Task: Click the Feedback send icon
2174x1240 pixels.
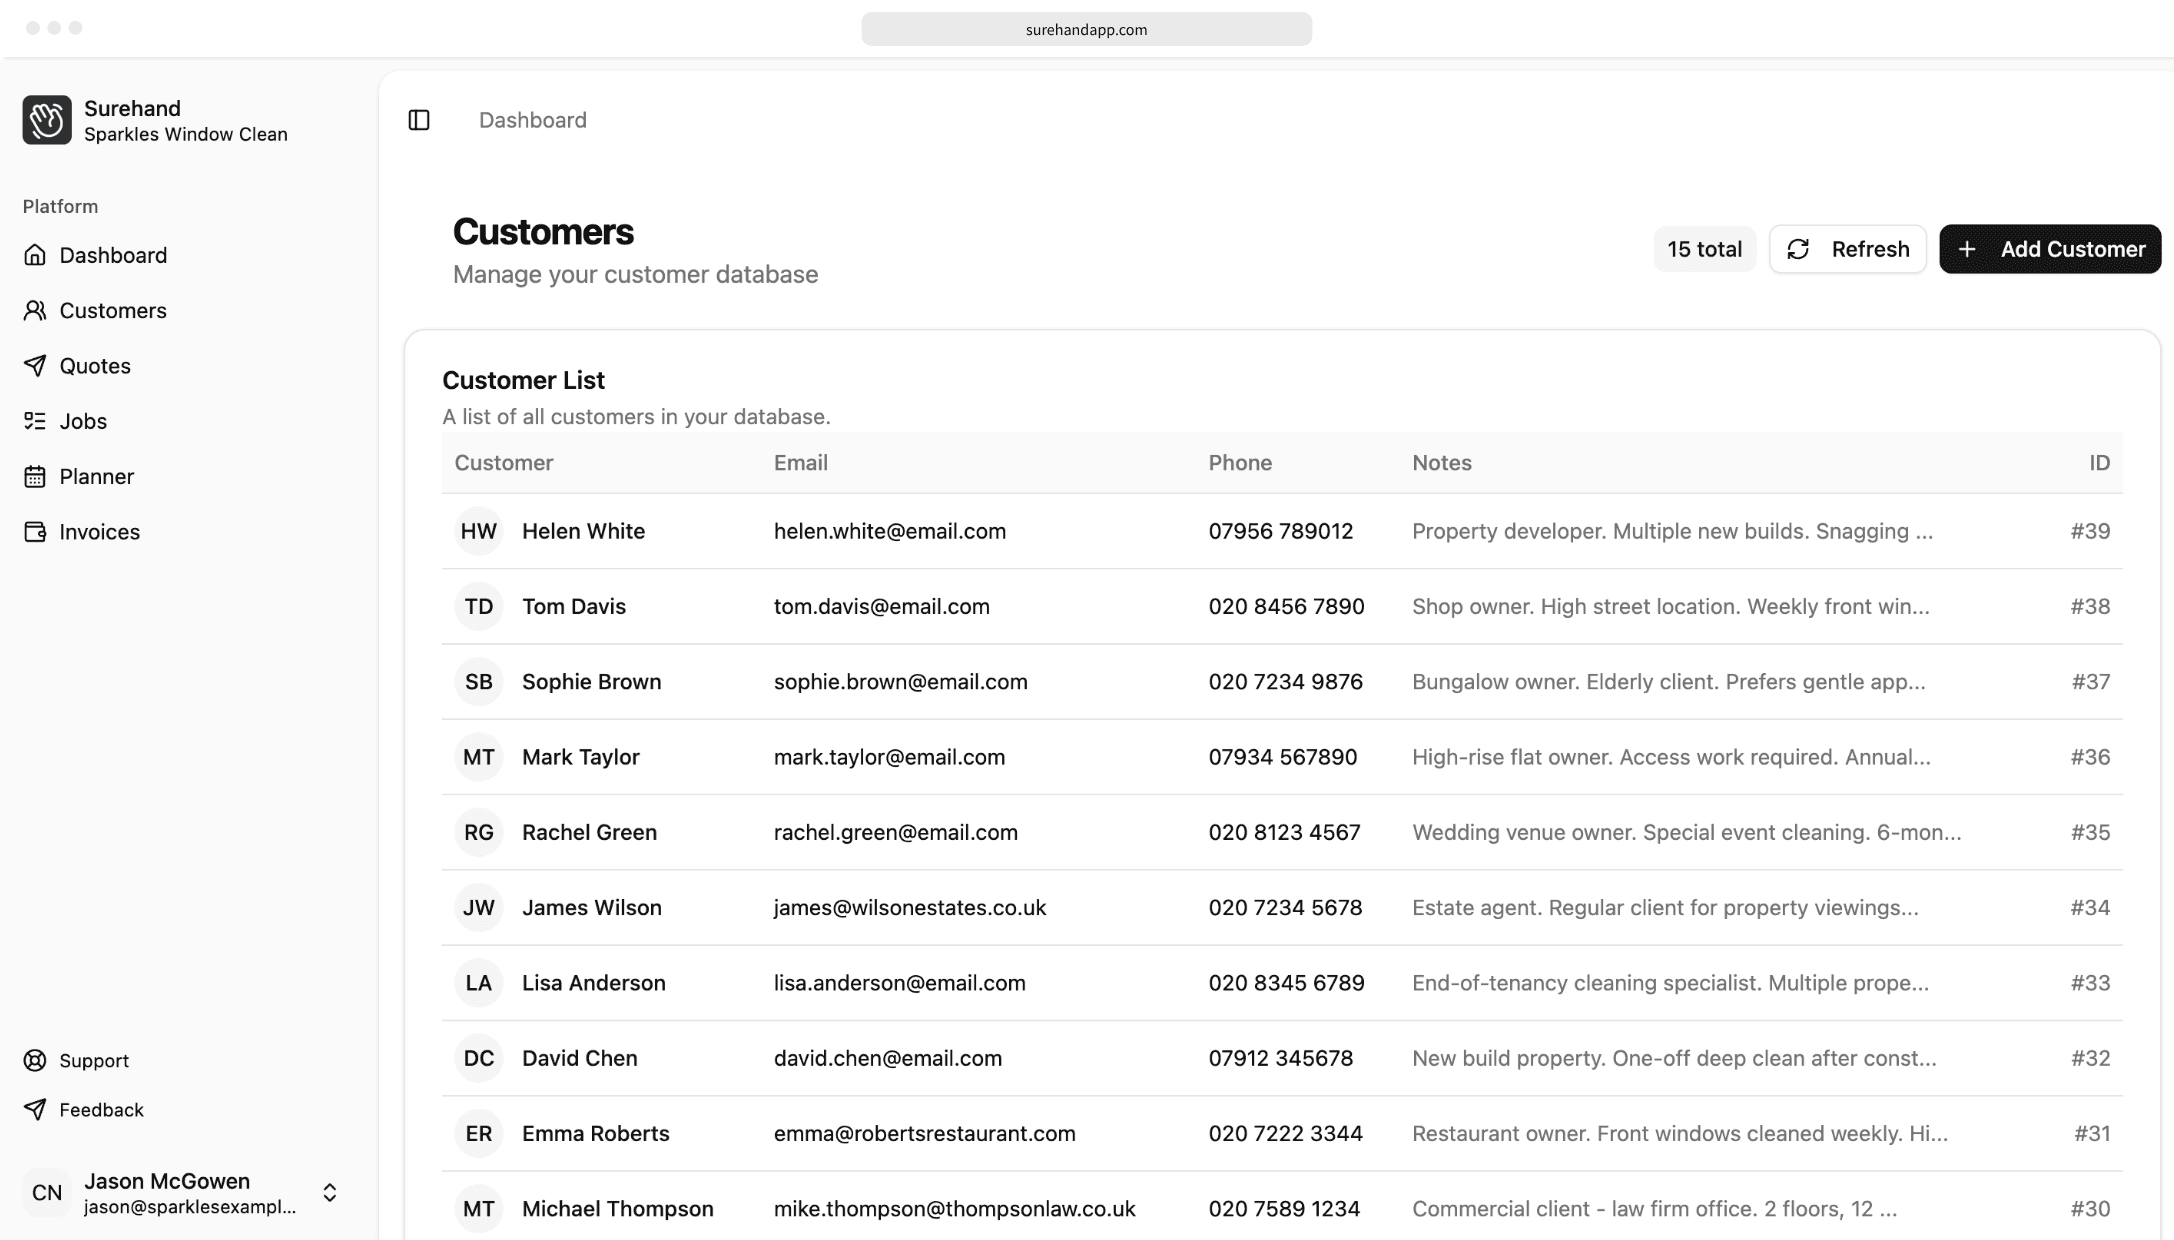Action: (x=35, y=1110)
